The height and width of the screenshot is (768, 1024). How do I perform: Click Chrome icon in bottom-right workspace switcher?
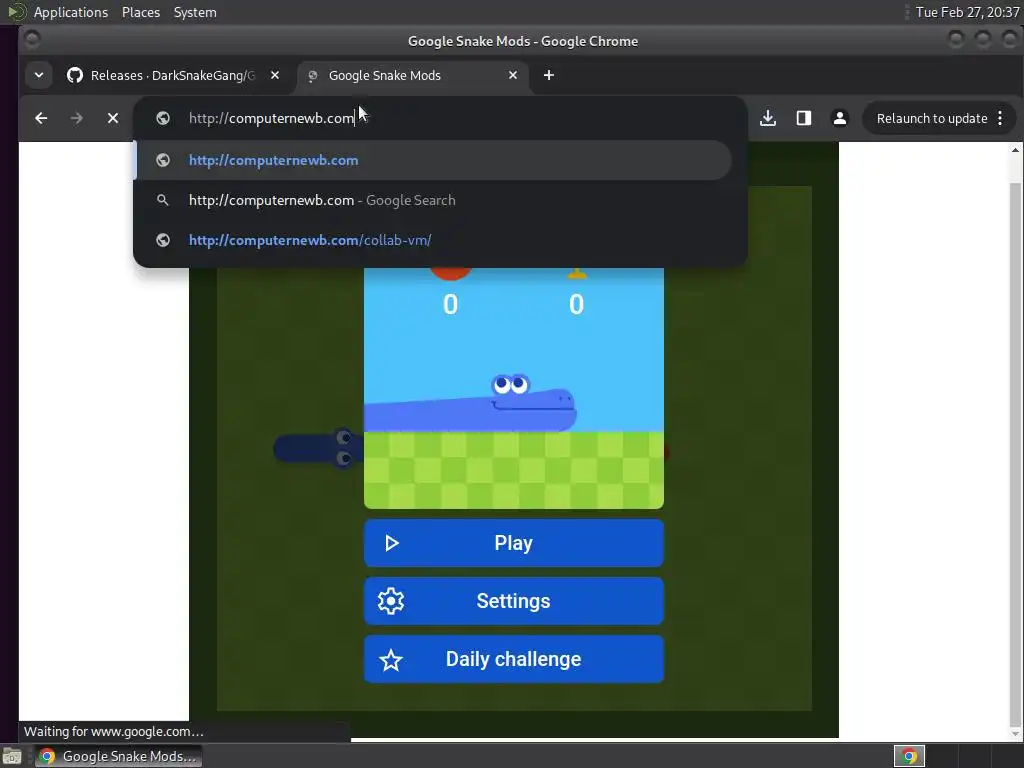pos(909,756)
